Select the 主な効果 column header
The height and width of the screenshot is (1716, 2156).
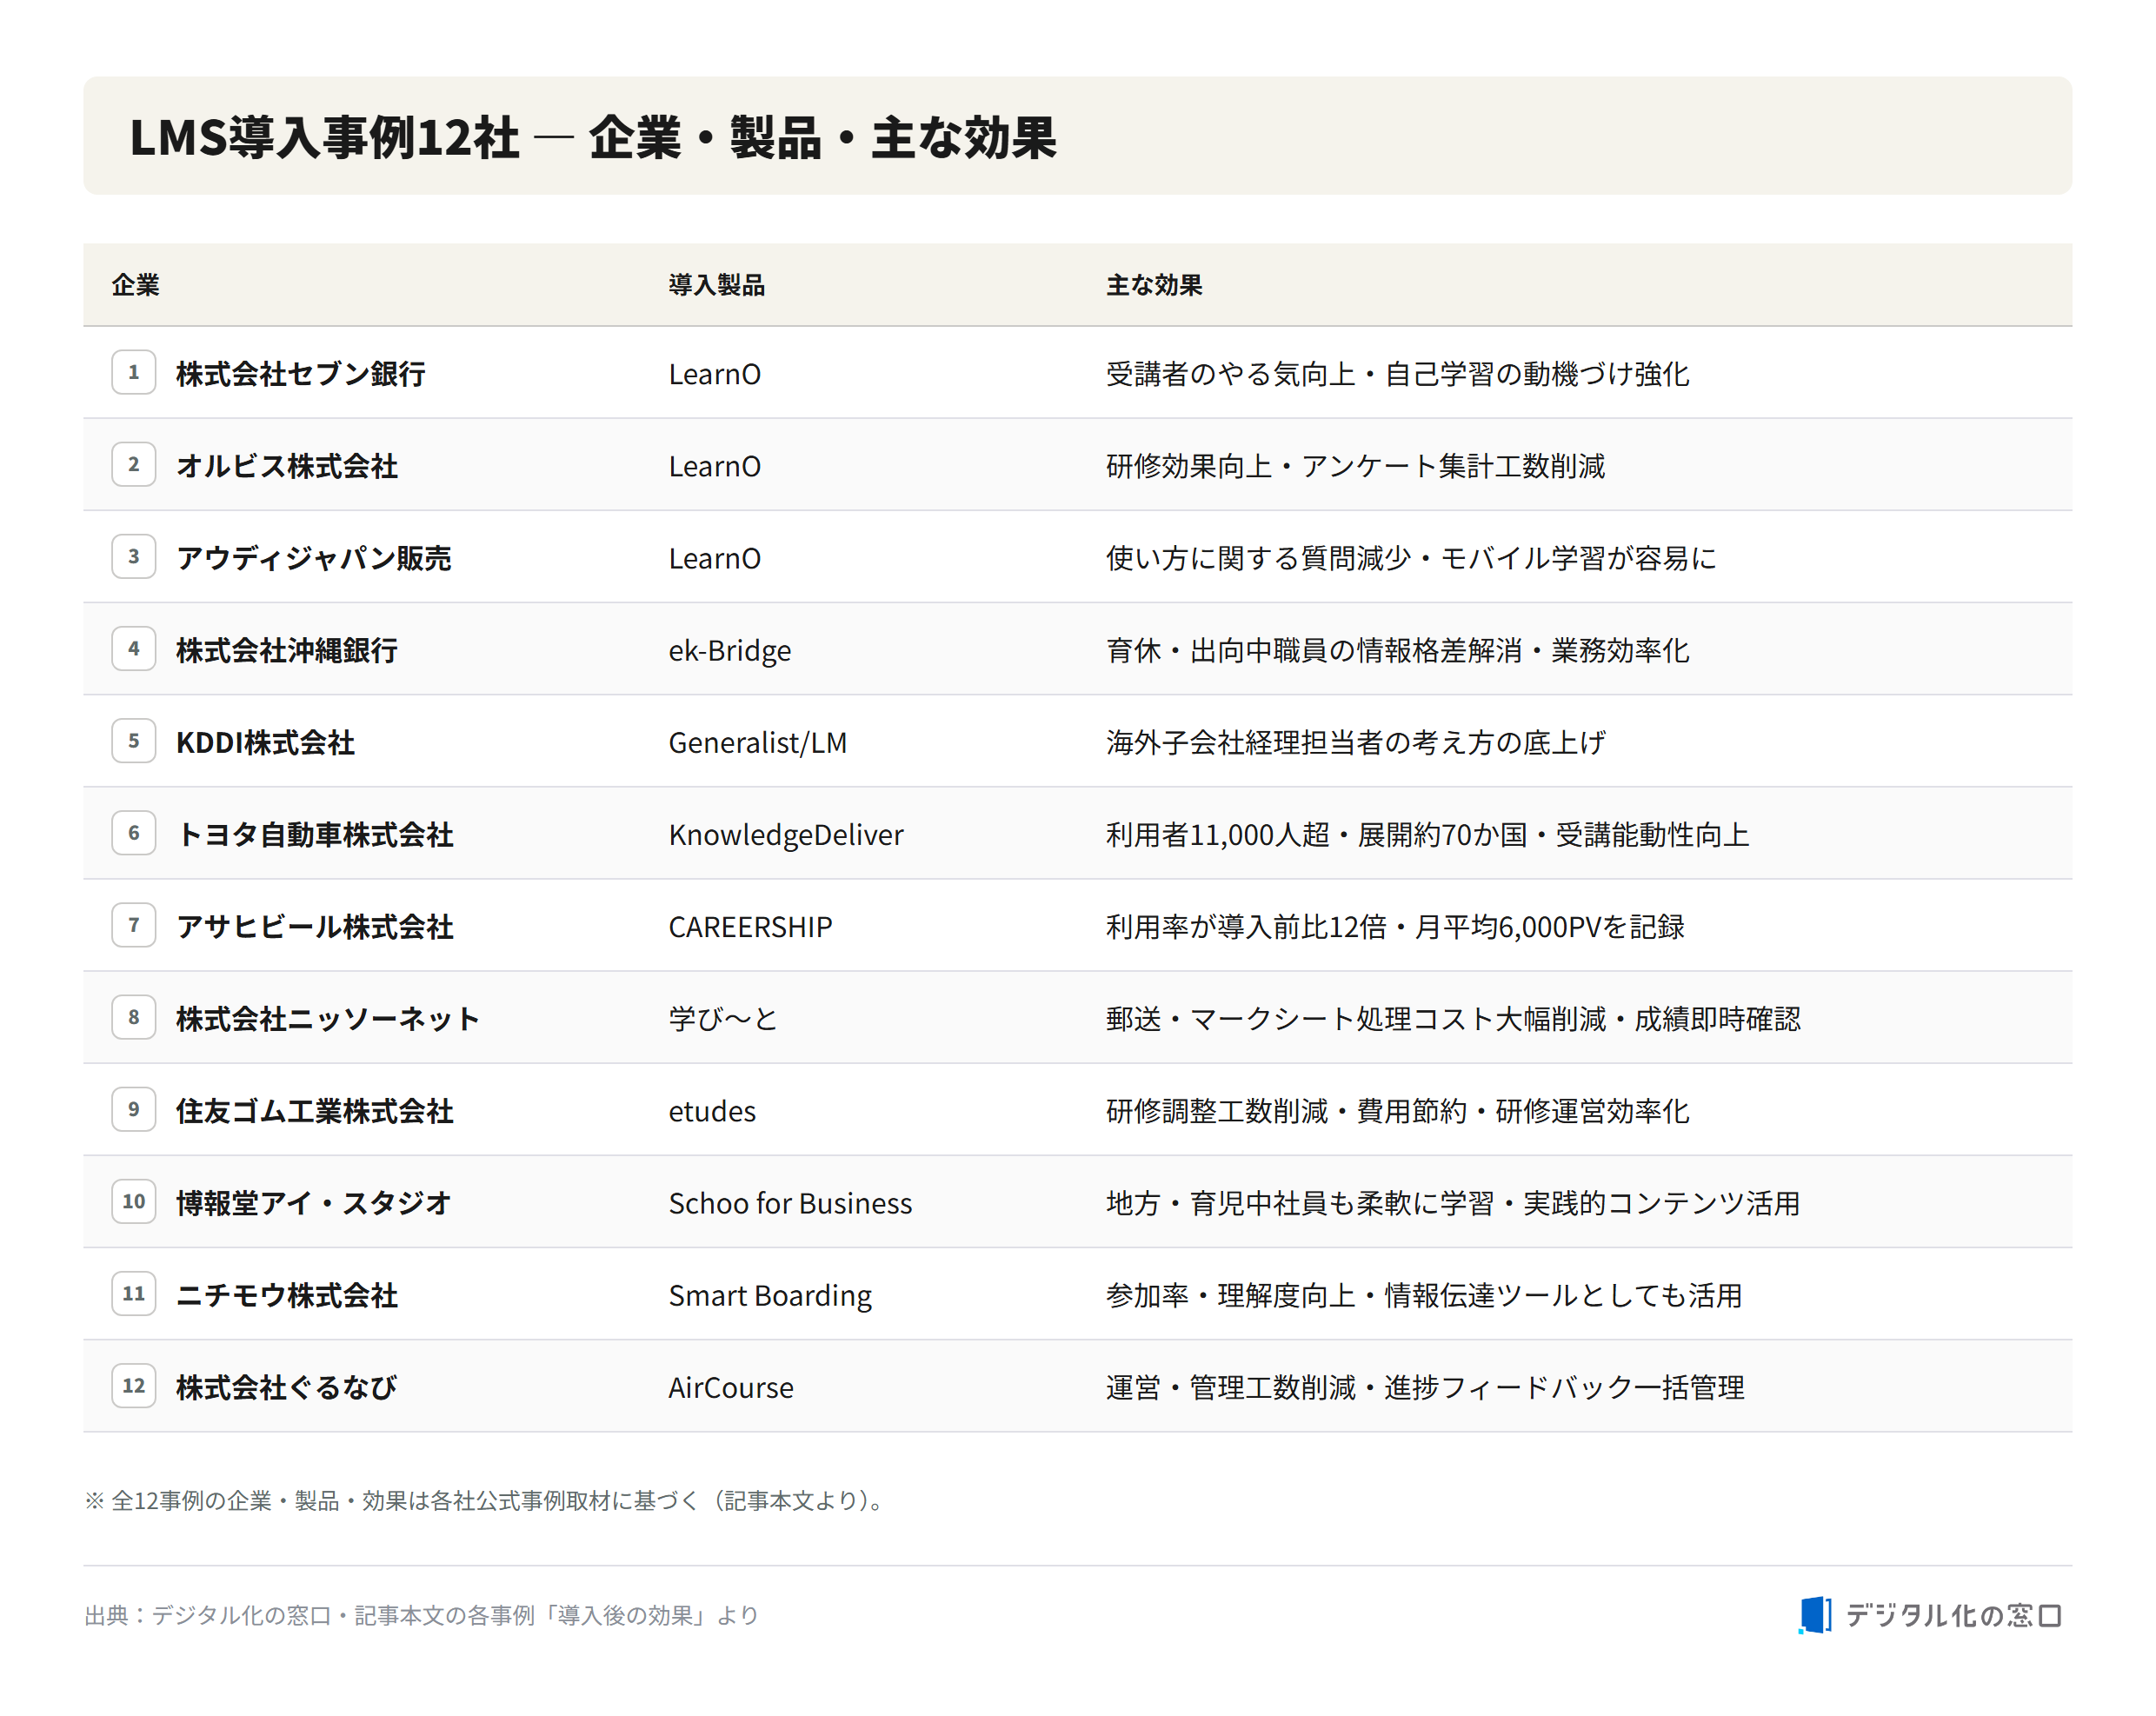(x=1154, y=285)
